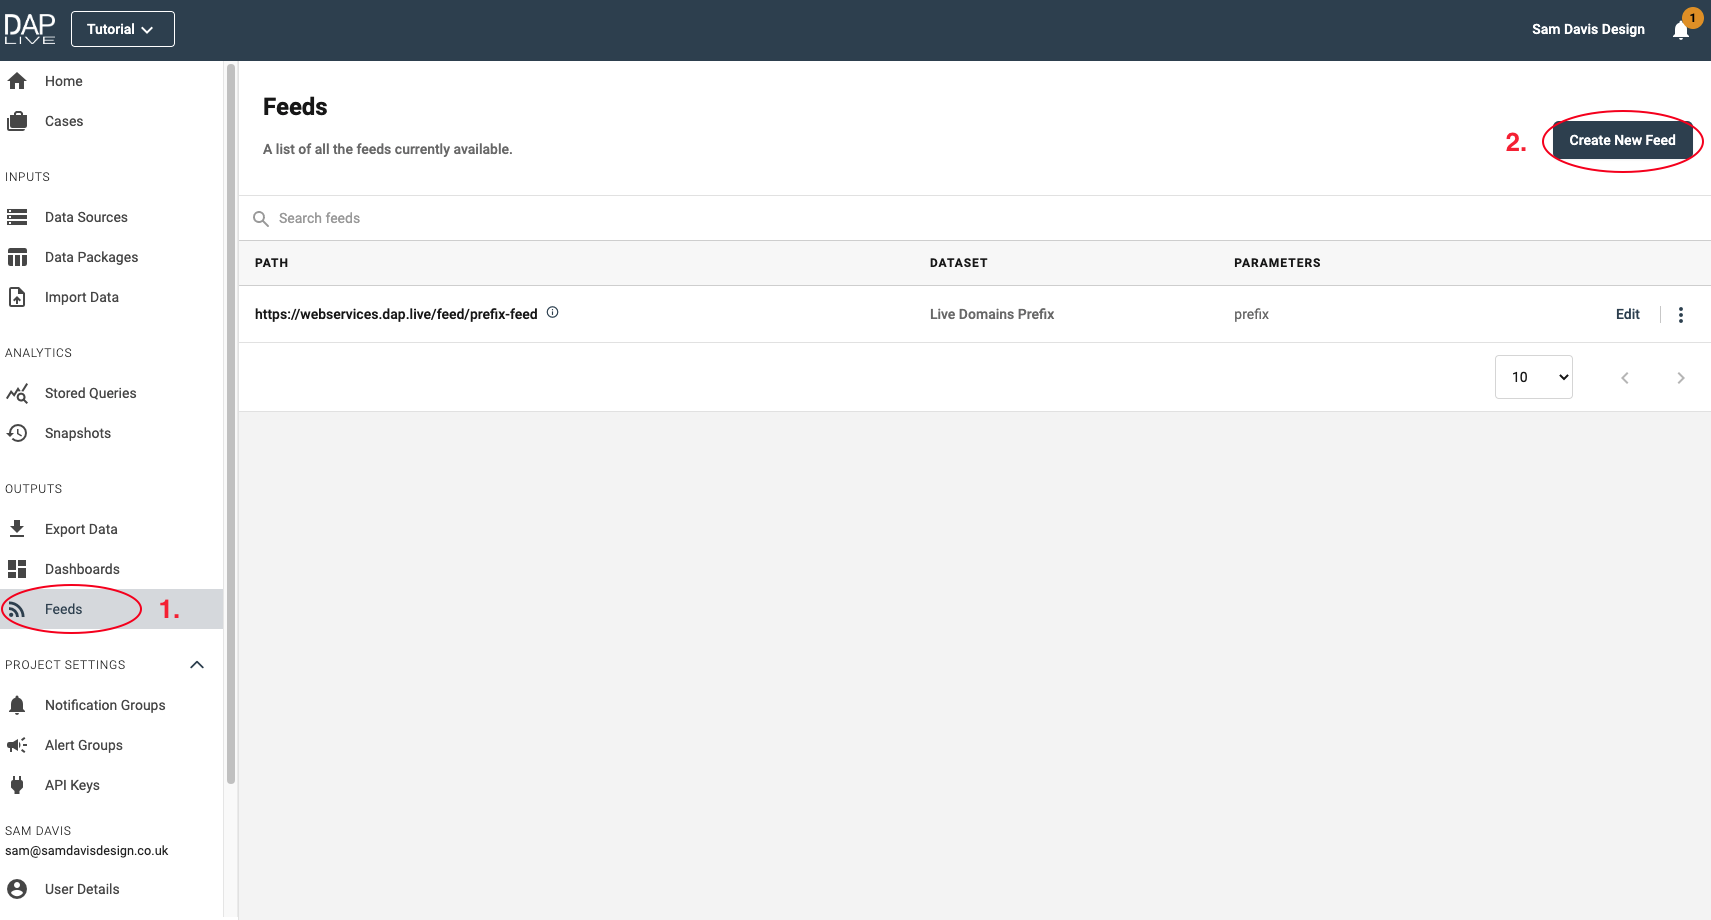Click the sidebar vertical scrollbar
The image size is (1711, 920).
[231, 424]
